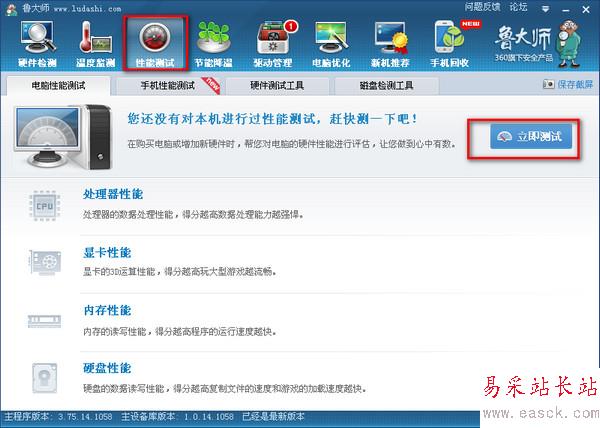This screenshot has height=428, width=600.
Task: Open 硬件检测 hardware detection icon
Action: [37, 44]
